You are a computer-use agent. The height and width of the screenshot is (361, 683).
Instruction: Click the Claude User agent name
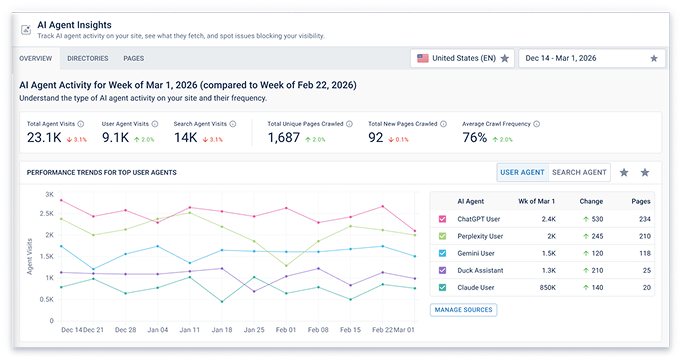point(476,287)
